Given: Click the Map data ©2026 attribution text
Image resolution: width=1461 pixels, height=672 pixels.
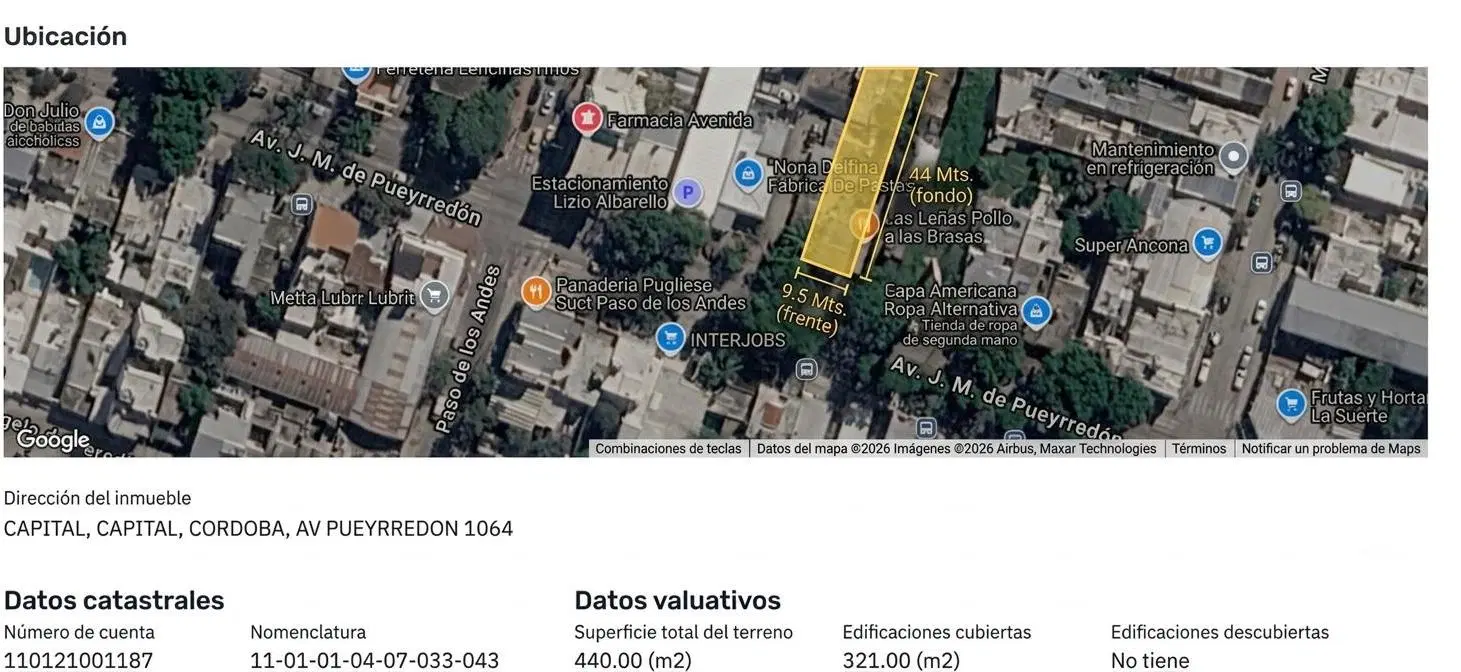Looking at the screenshot, I should tap(956, 449).
